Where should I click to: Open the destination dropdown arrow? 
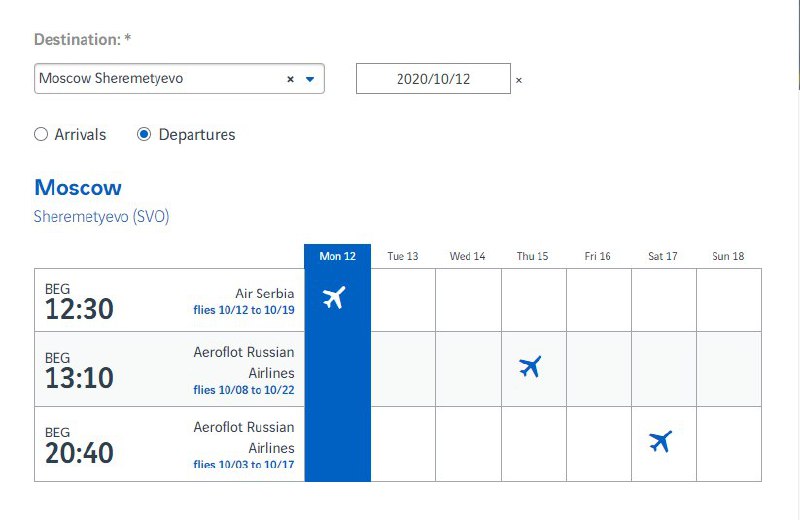click(x=310, y=79)
